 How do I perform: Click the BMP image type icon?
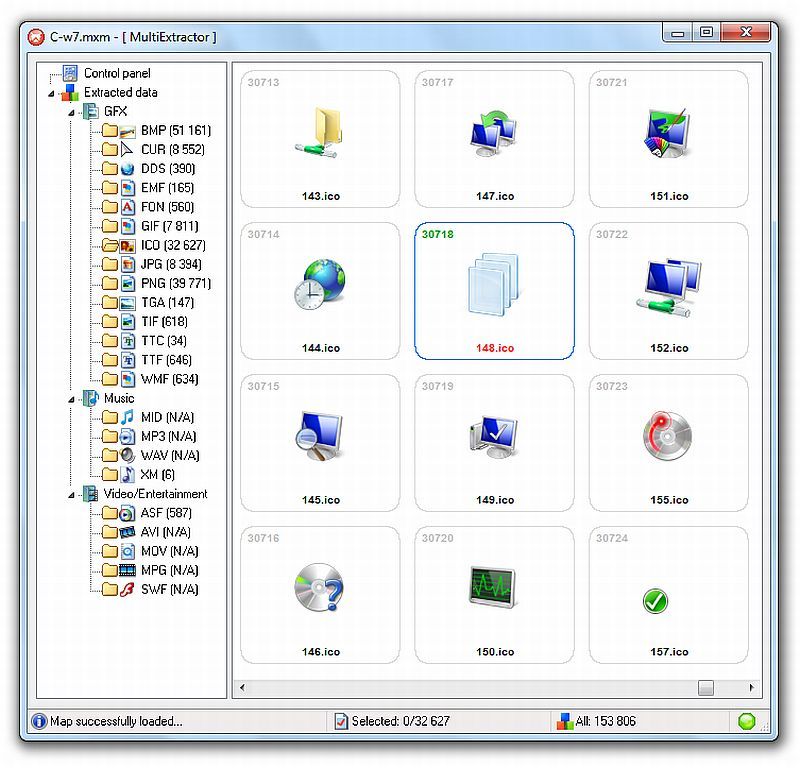(128, 132)
